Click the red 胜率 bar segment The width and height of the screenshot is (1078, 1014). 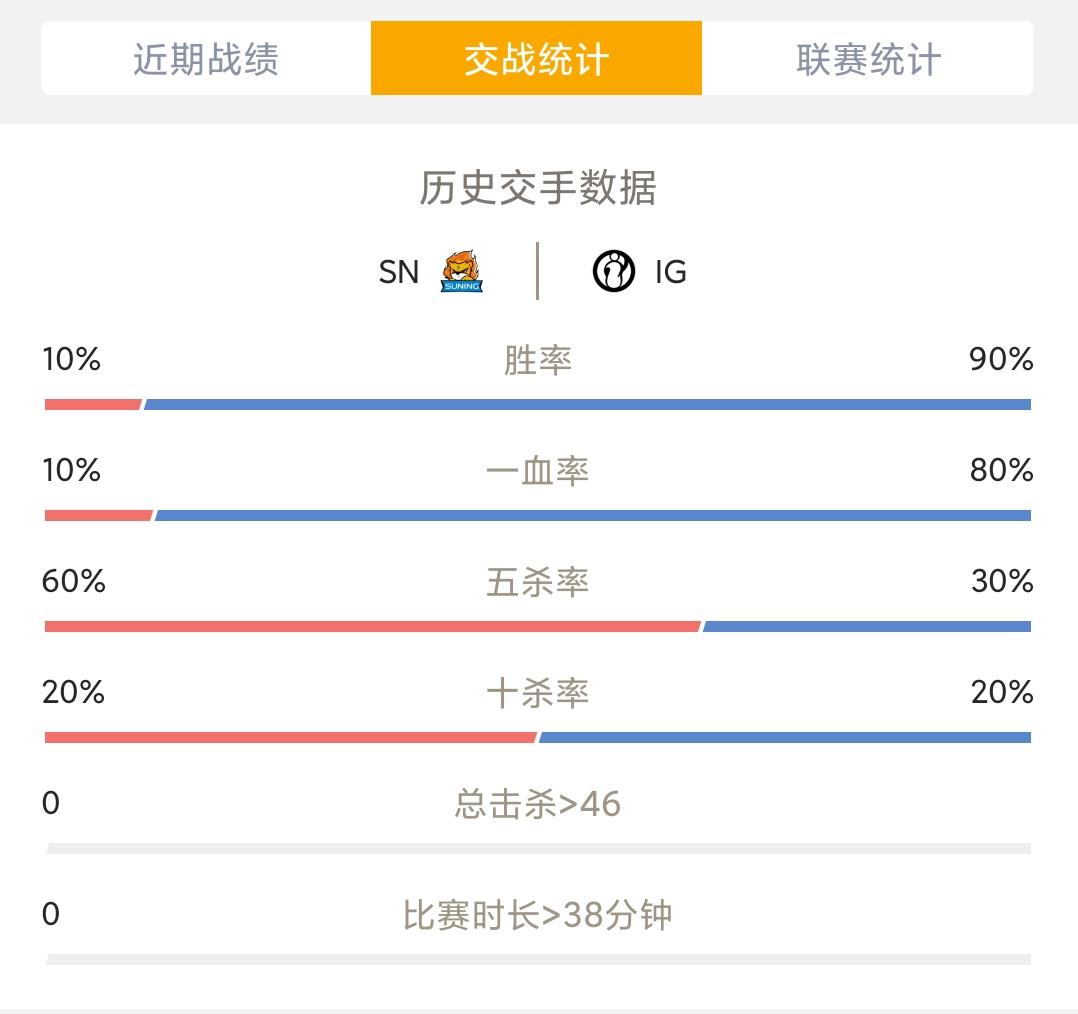(93, 404)
